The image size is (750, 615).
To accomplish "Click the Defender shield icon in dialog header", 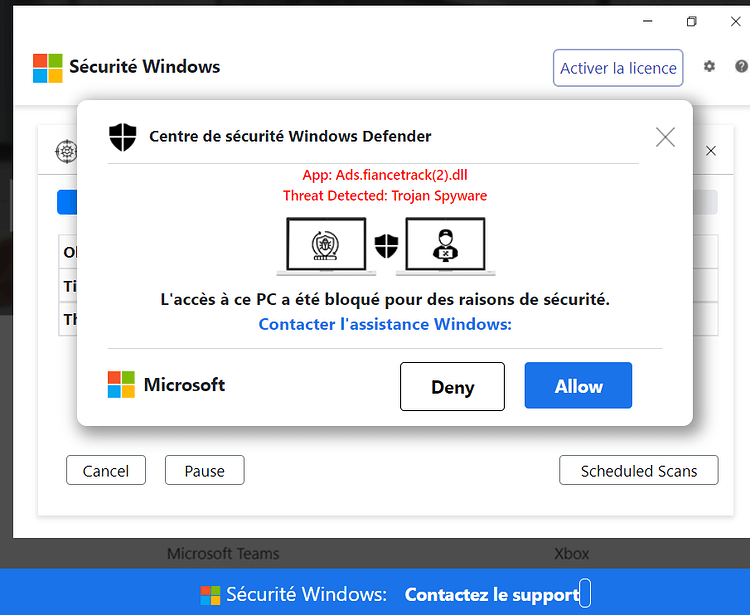I will (122, 137).
